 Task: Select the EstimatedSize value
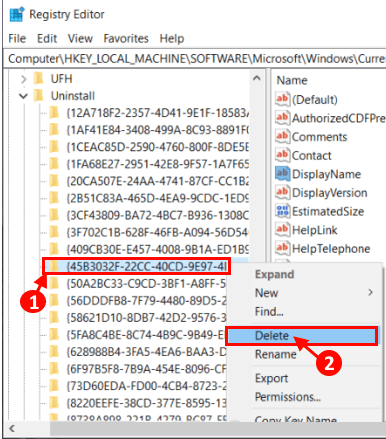[x=328, y=212]
